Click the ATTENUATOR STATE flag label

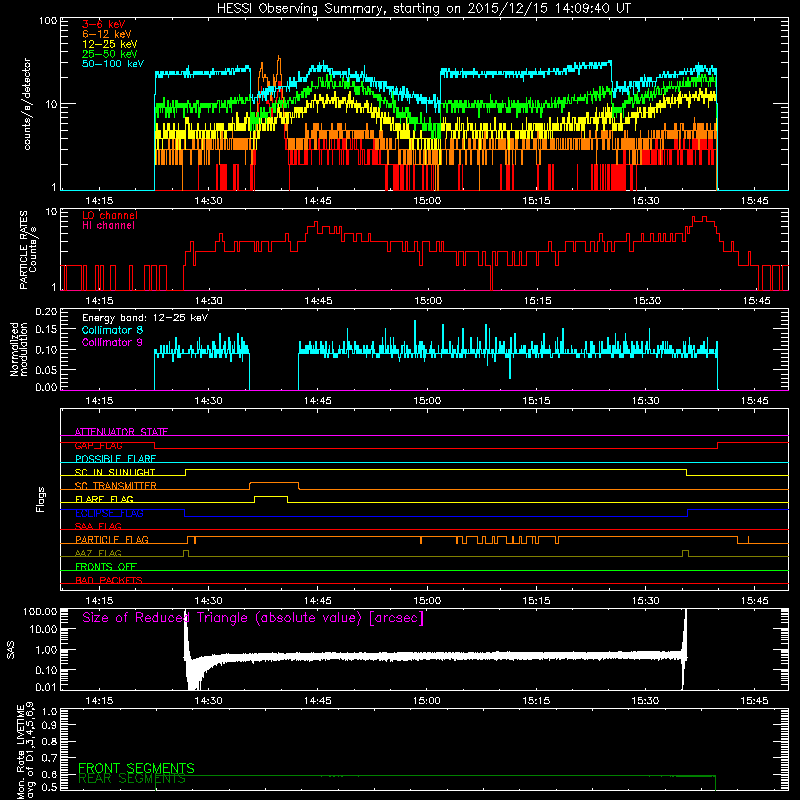point(121,432)
